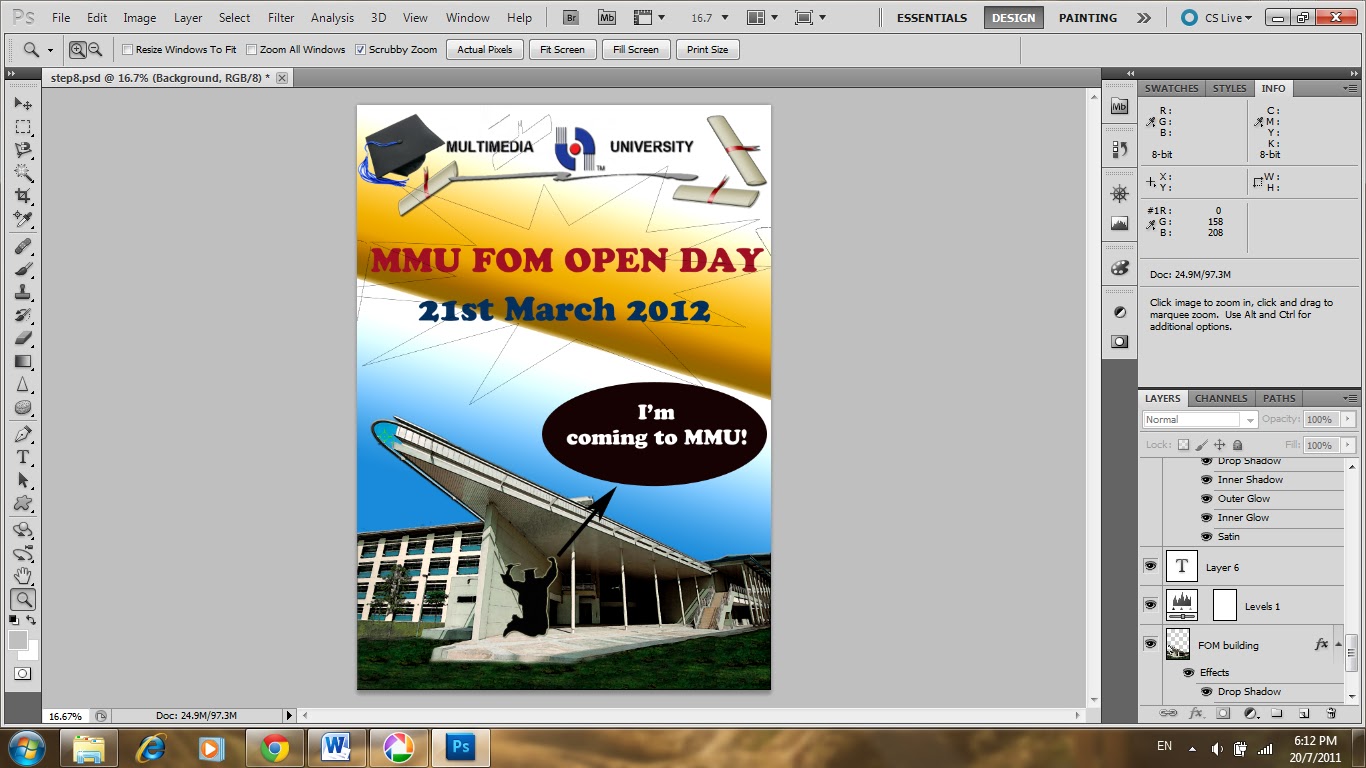Click the Actual Pixels button

pos(485,49)
